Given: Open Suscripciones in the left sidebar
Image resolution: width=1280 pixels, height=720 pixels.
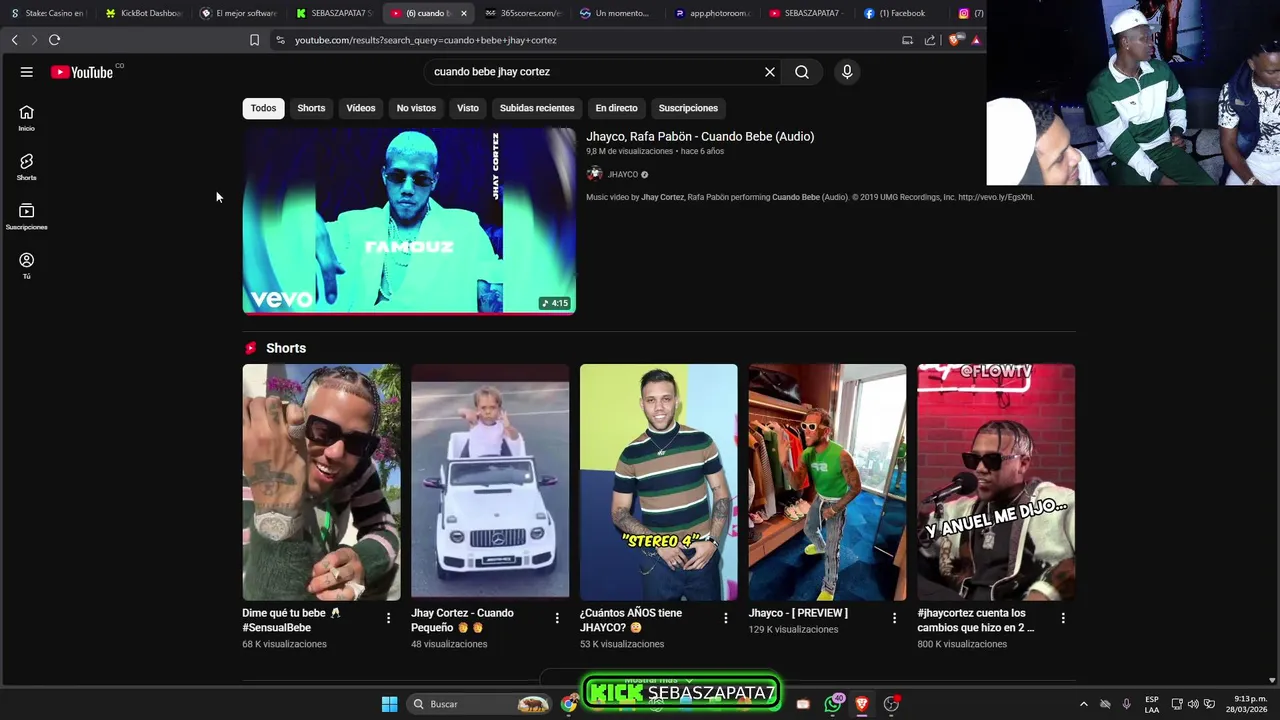Looking at the screenshot, I should 27,216.
